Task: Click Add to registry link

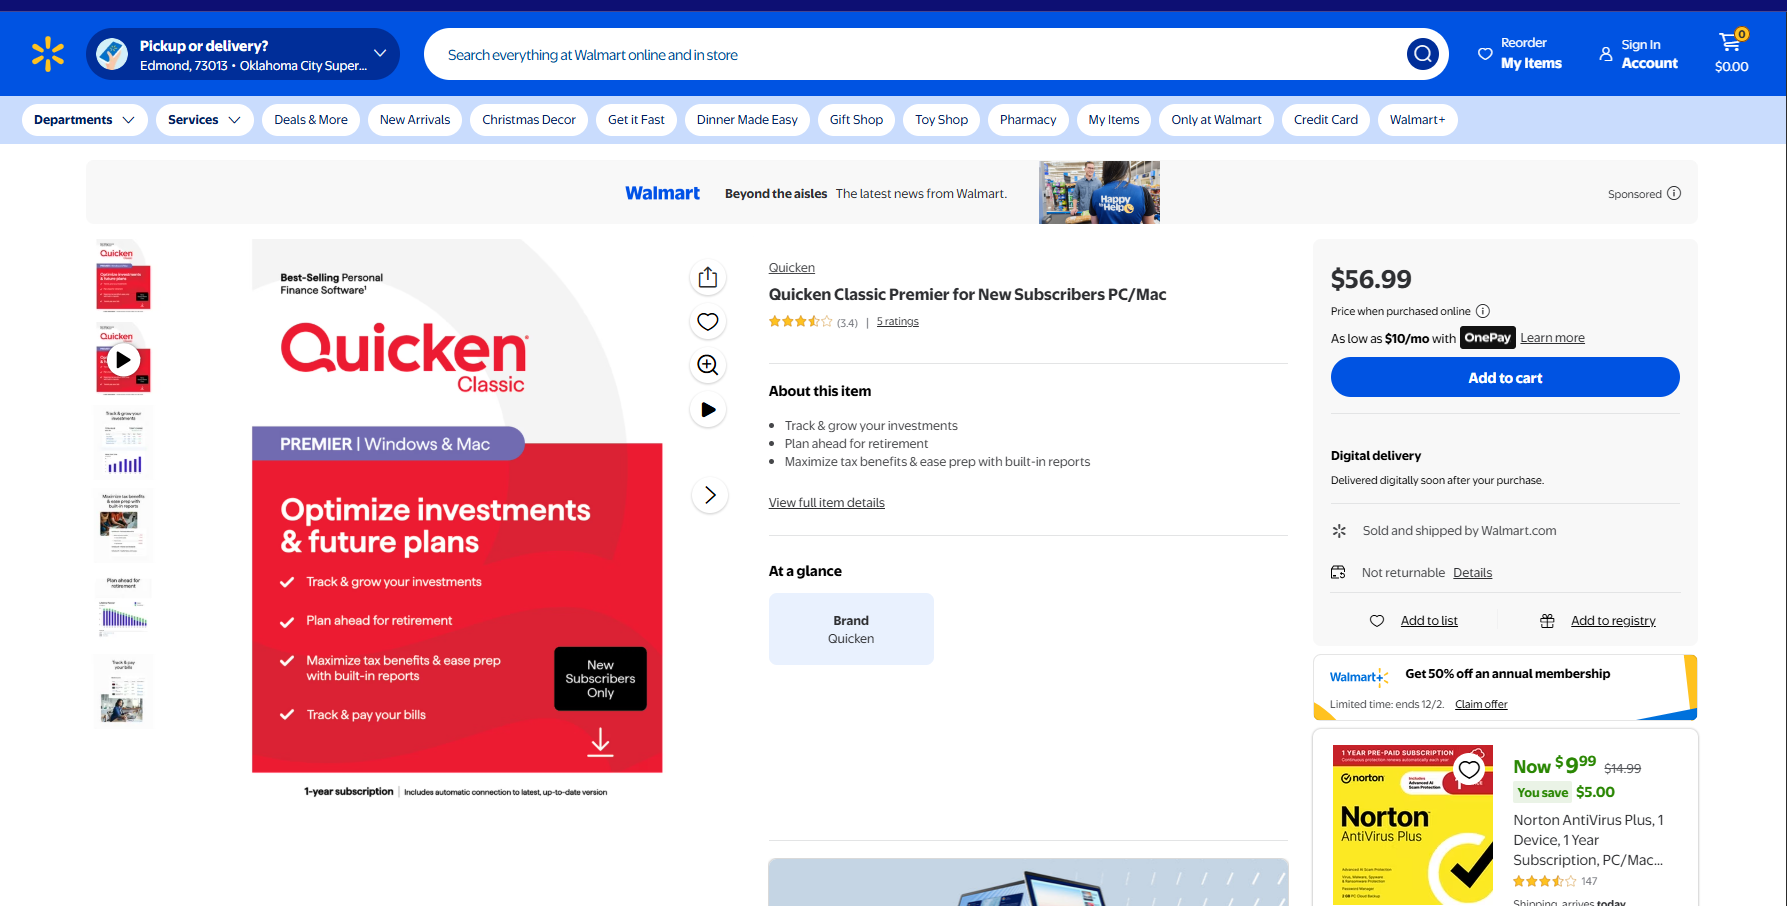Action: [1613, 621]
